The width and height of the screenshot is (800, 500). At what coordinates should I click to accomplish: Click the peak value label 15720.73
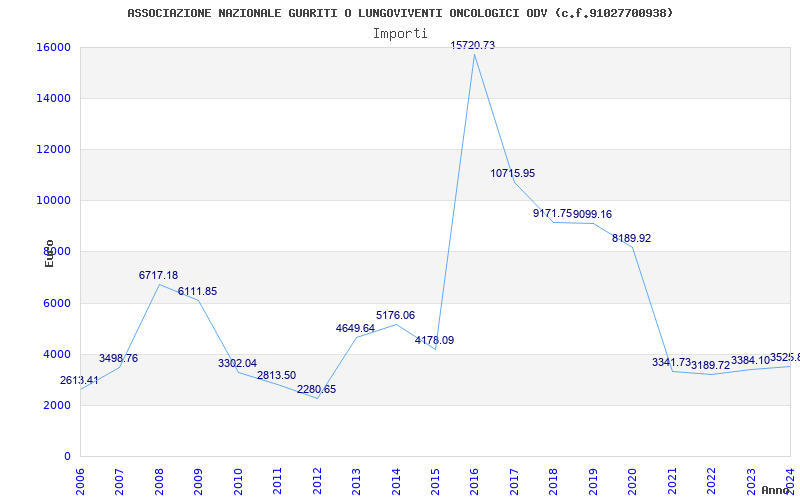(472, 45)
